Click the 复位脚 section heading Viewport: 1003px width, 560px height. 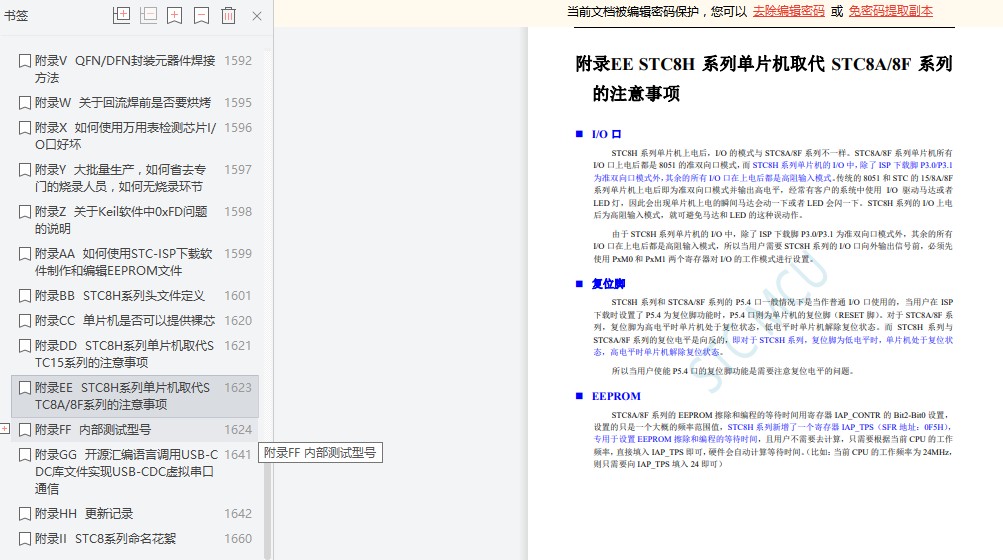pos(608,284)
